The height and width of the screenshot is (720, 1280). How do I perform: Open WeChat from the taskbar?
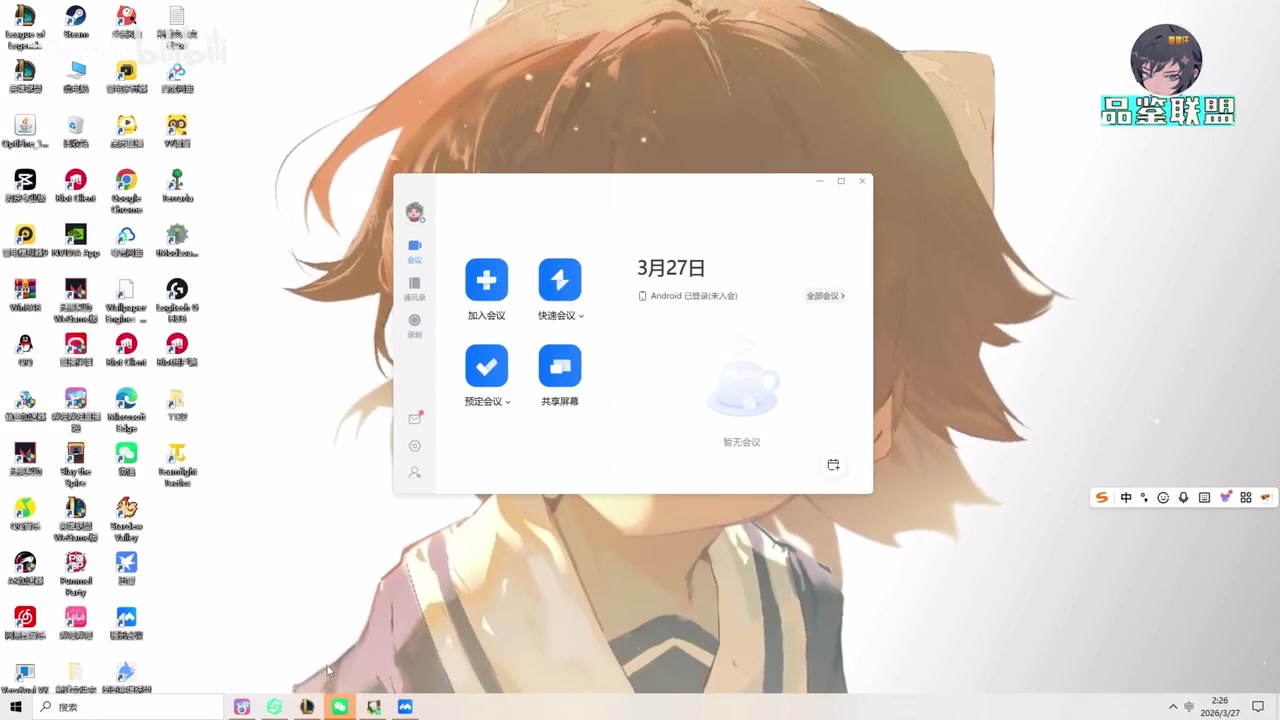pyautogui.click(x=340, y=707)
